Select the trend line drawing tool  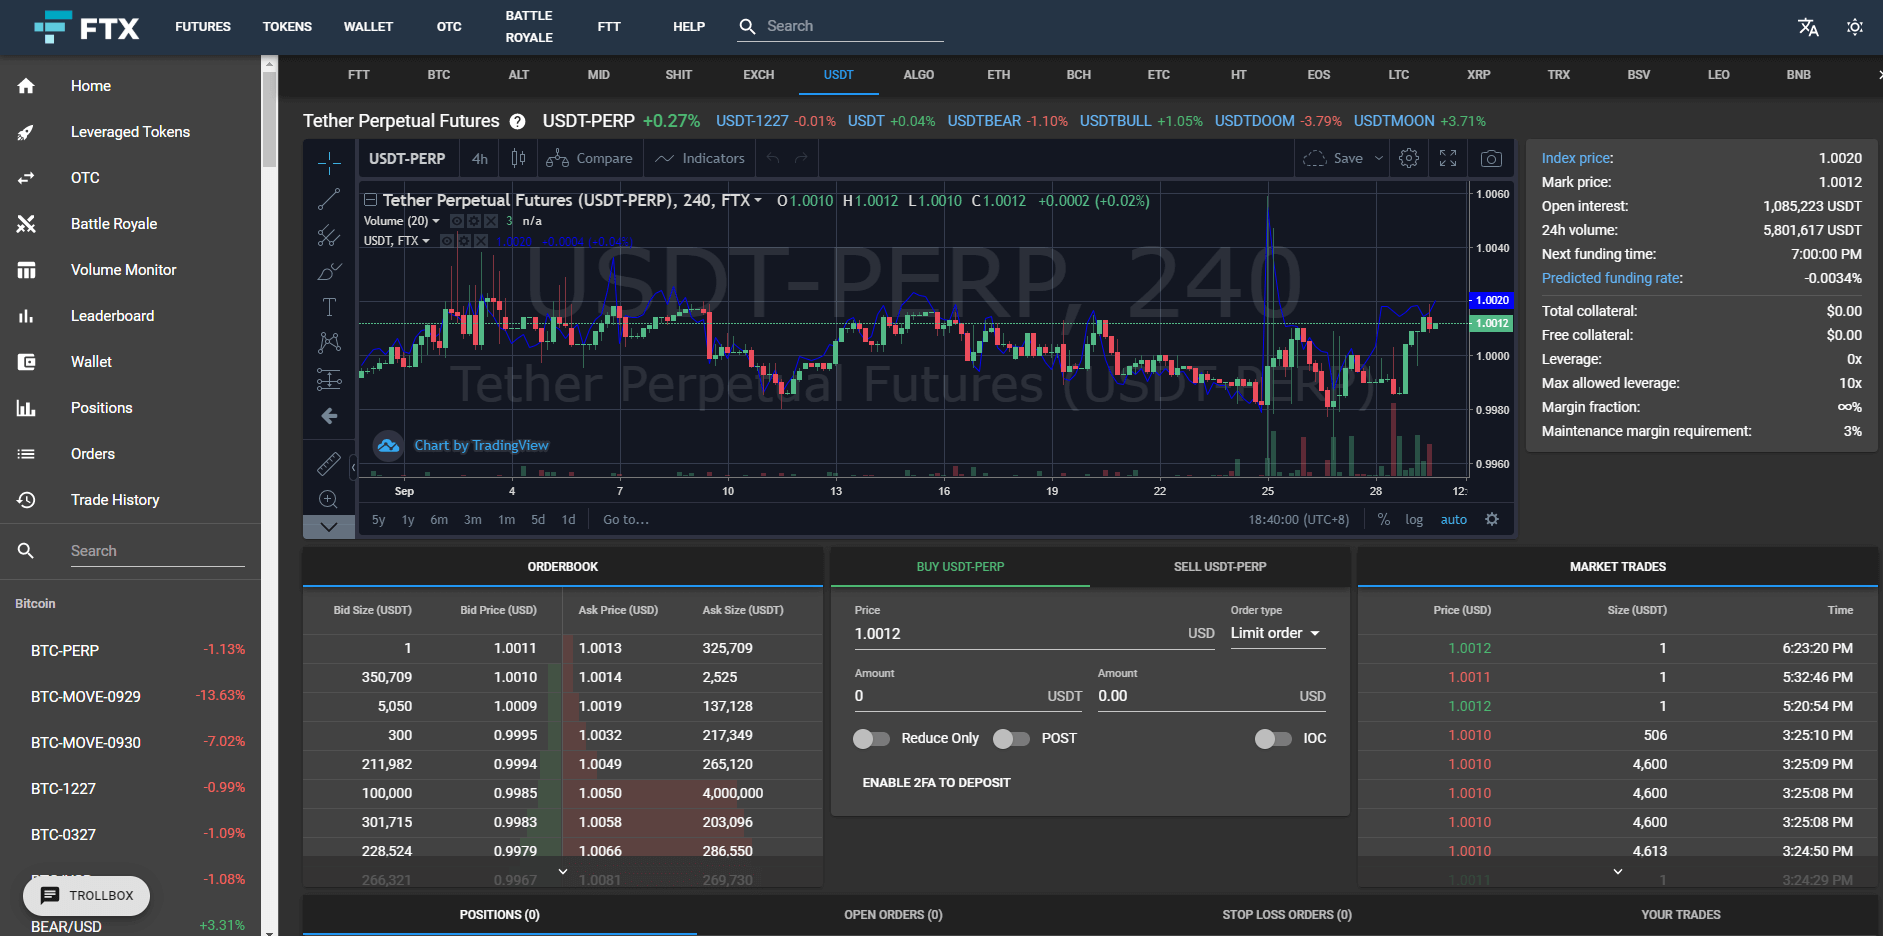click(x=329, y=199)
